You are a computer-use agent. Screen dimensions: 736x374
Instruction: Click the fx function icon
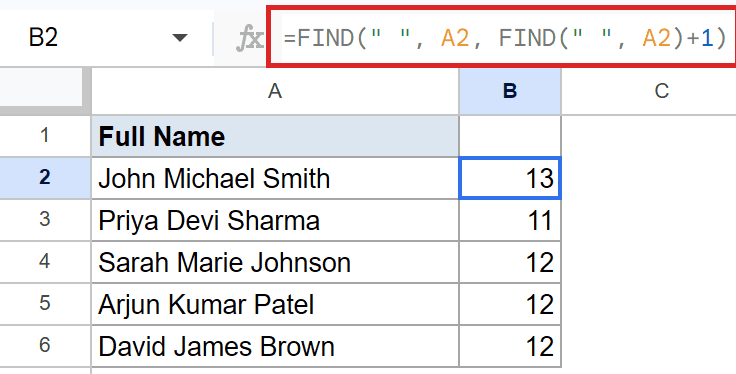(249, 38)
